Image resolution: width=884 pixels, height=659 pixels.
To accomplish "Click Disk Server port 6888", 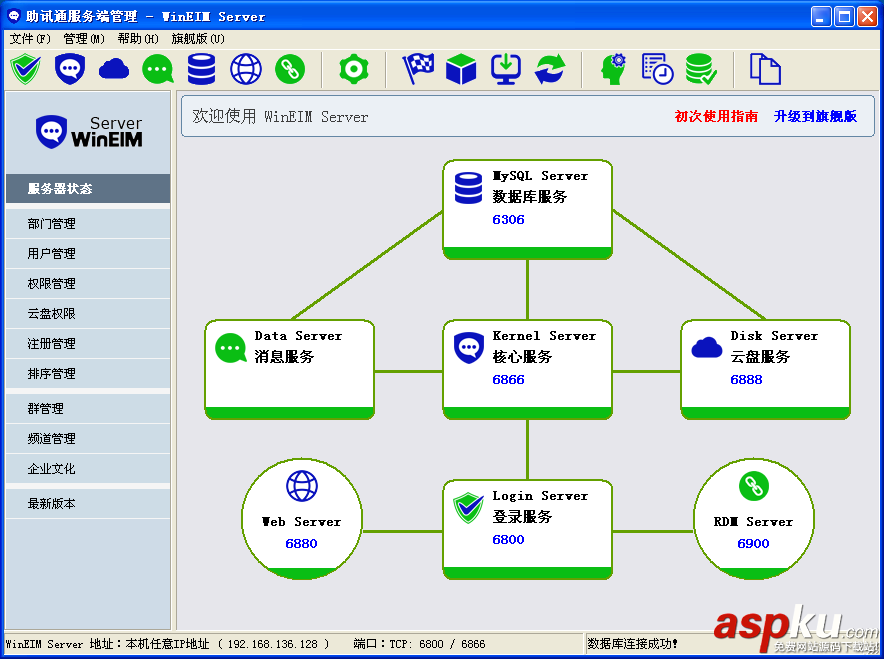I will [x=746, y=379].
